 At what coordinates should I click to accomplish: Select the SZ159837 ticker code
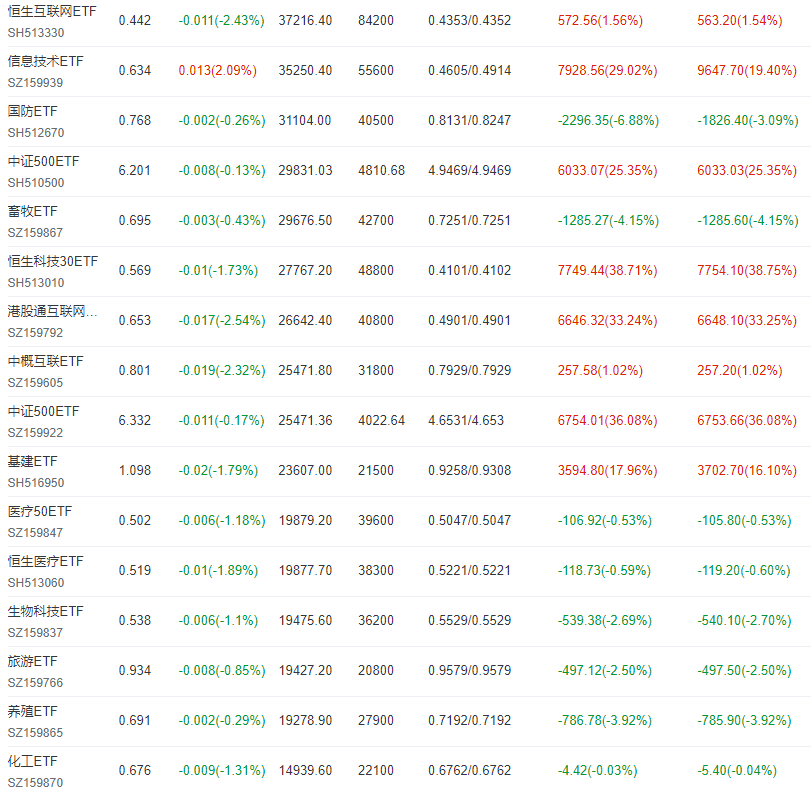35,633
